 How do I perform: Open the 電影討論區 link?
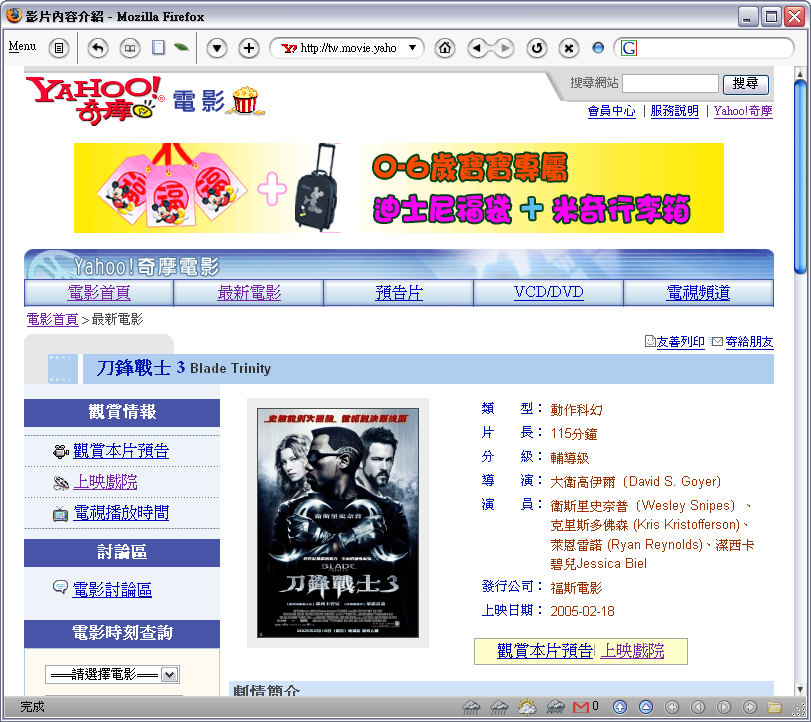click(112, 590)
